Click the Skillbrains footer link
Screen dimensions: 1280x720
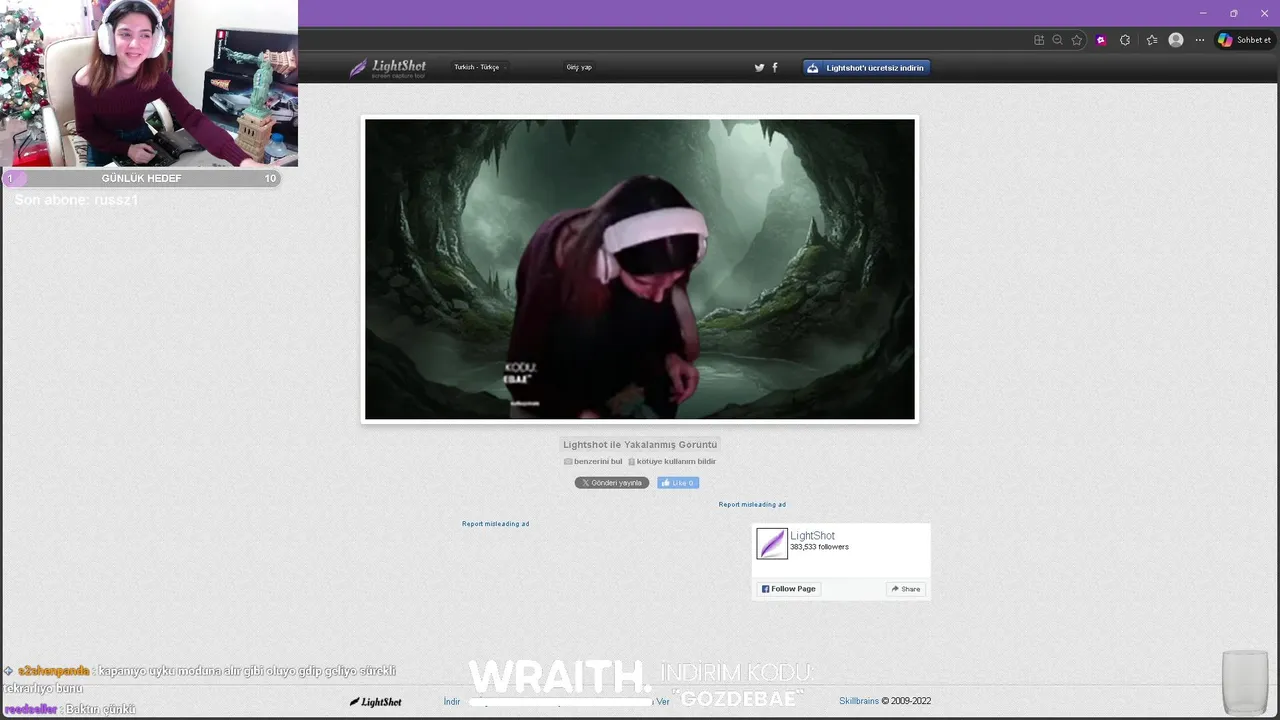(859, 701)
